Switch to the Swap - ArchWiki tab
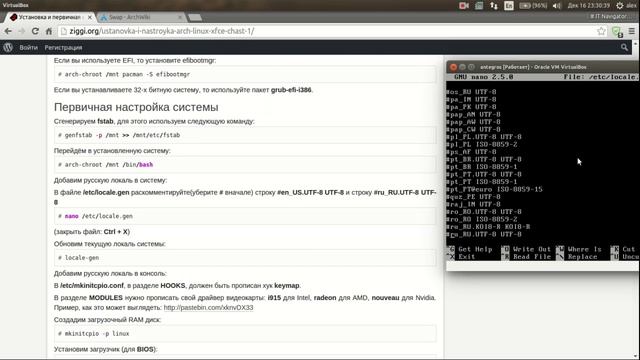640x360 pixels. [x=140, y=17]
